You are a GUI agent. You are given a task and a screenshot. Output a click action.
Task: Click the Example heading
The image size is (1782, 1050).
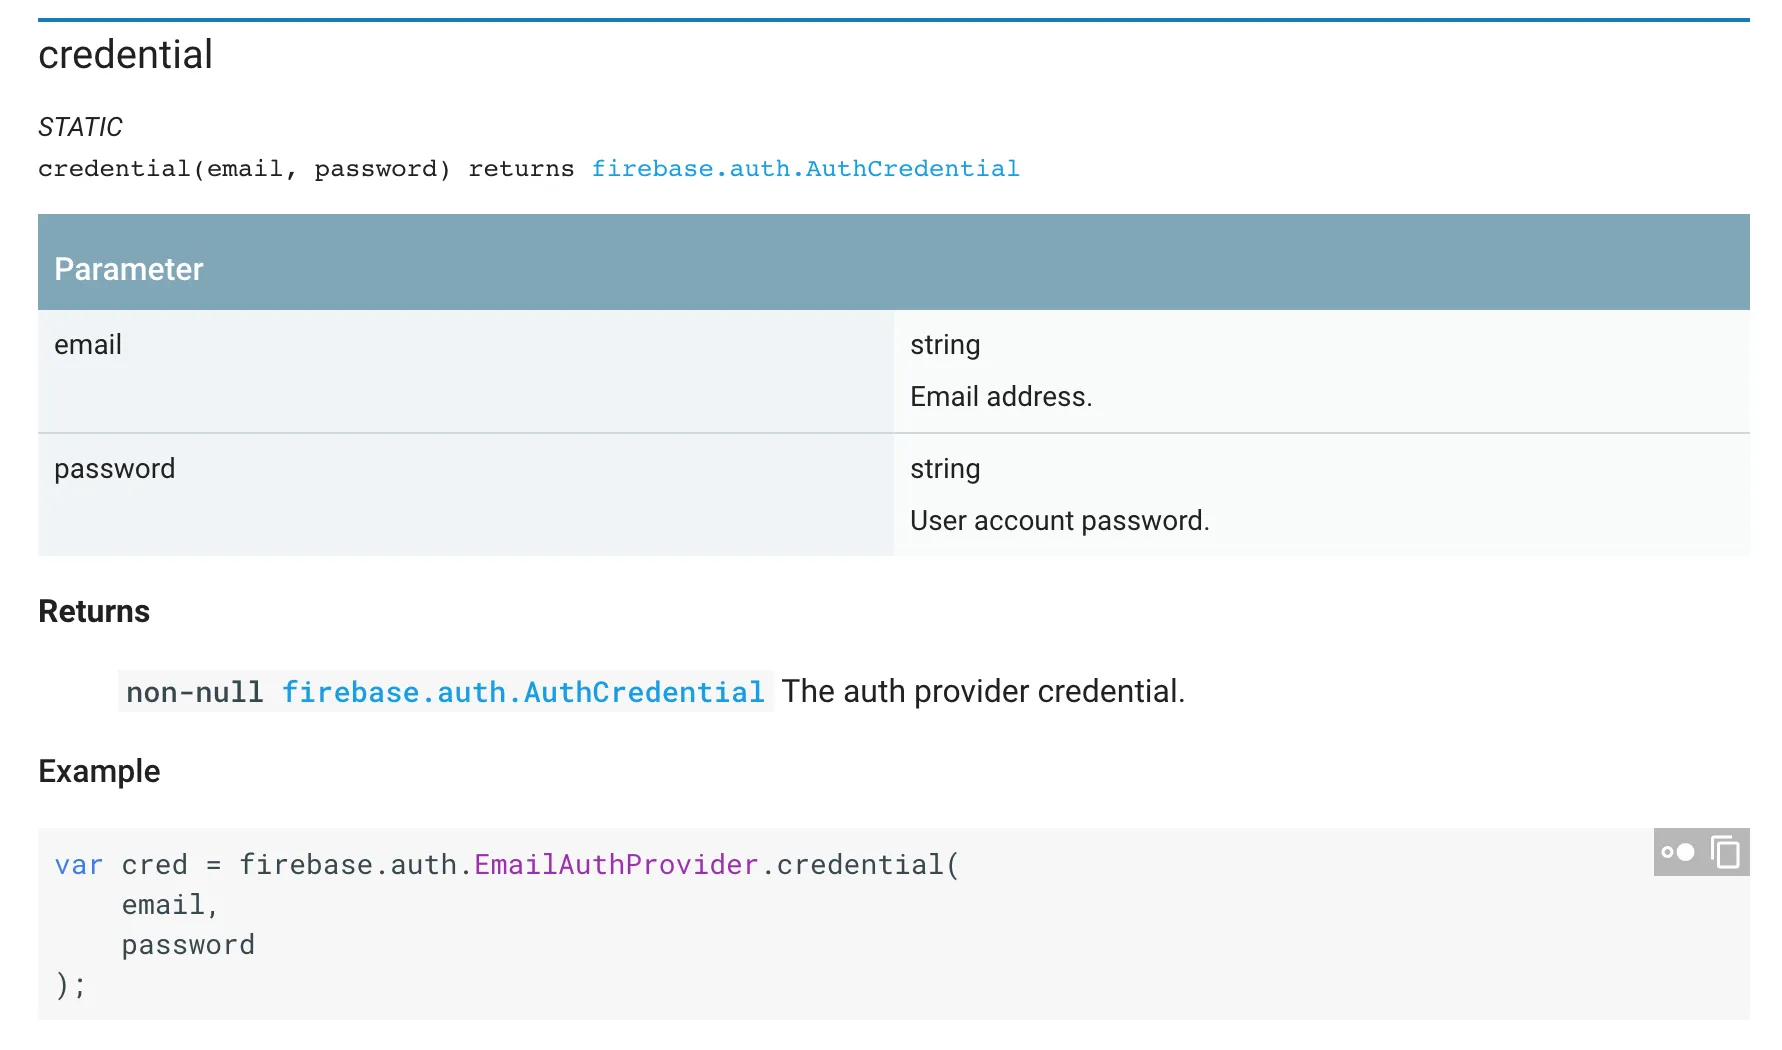click(99, 771)
